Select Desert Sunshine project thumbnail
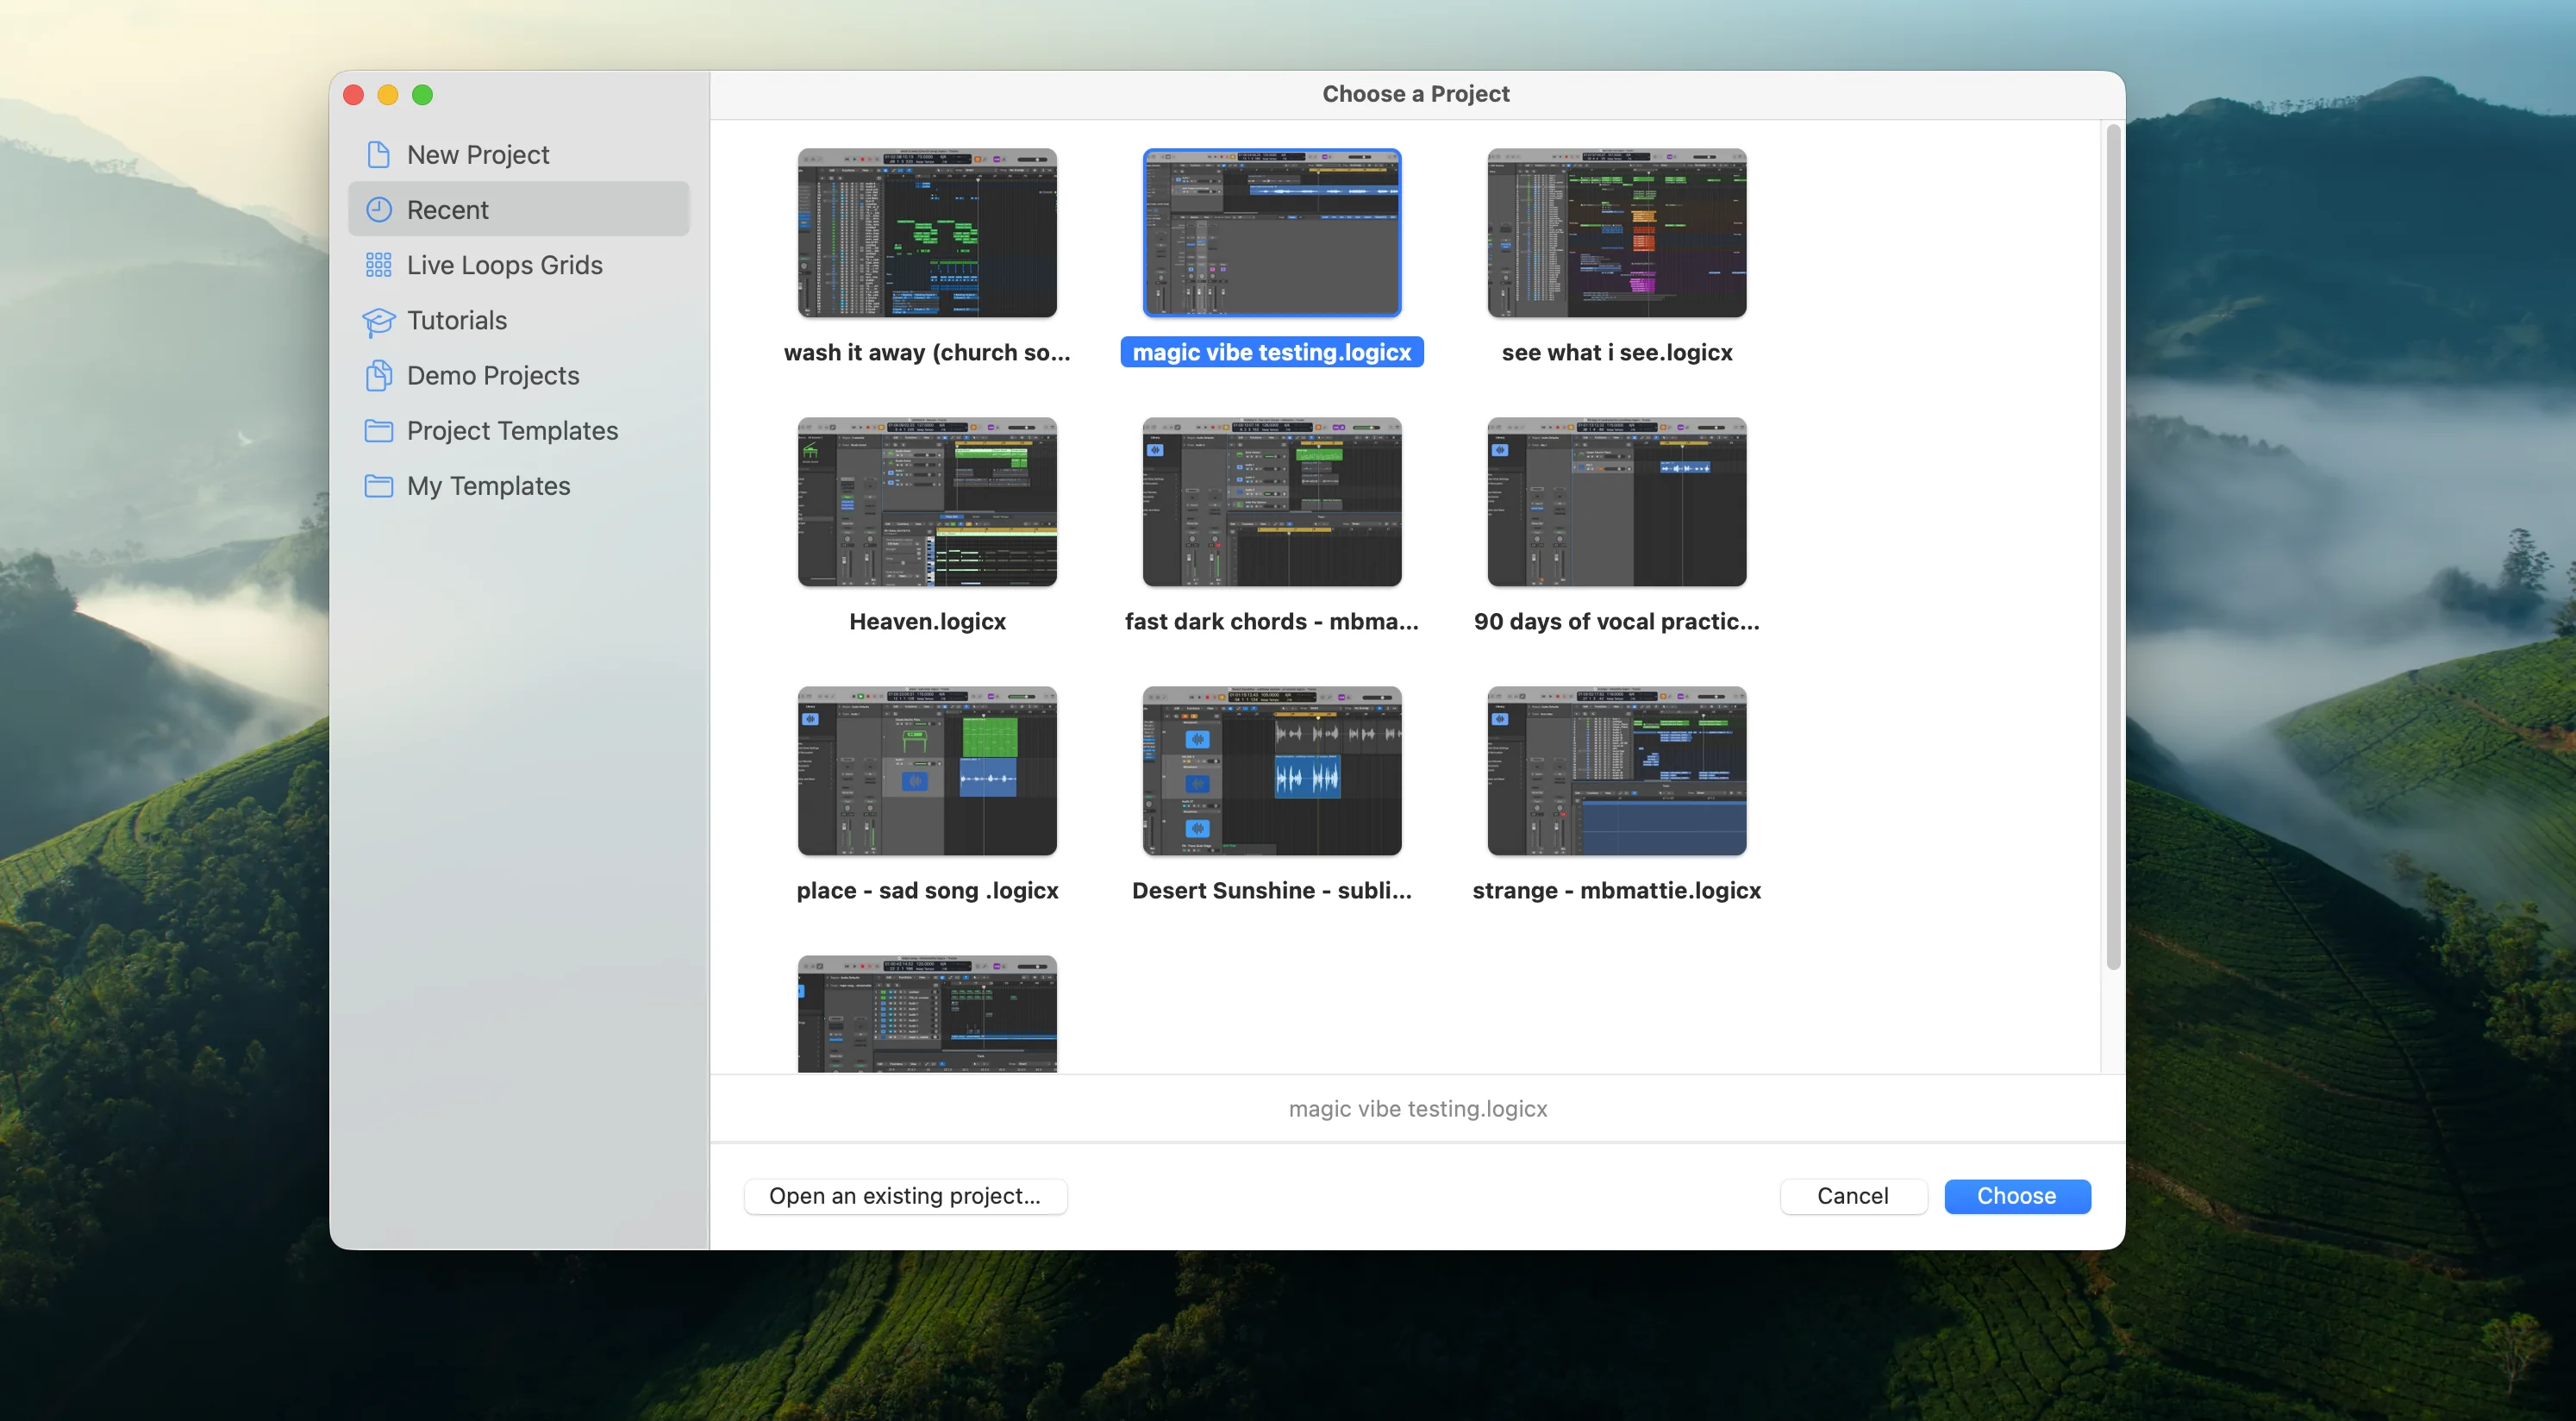Screen dimensions: 2576x1421 [x=1272, y=771]
